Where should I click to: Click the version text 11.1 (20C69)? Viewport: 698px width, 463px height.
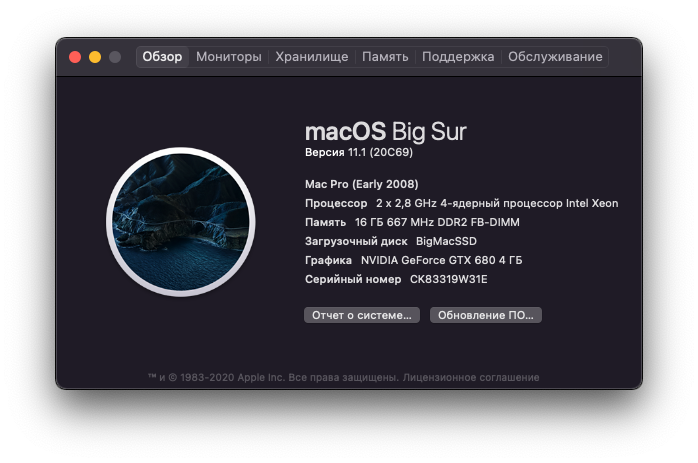coord(380,152)
